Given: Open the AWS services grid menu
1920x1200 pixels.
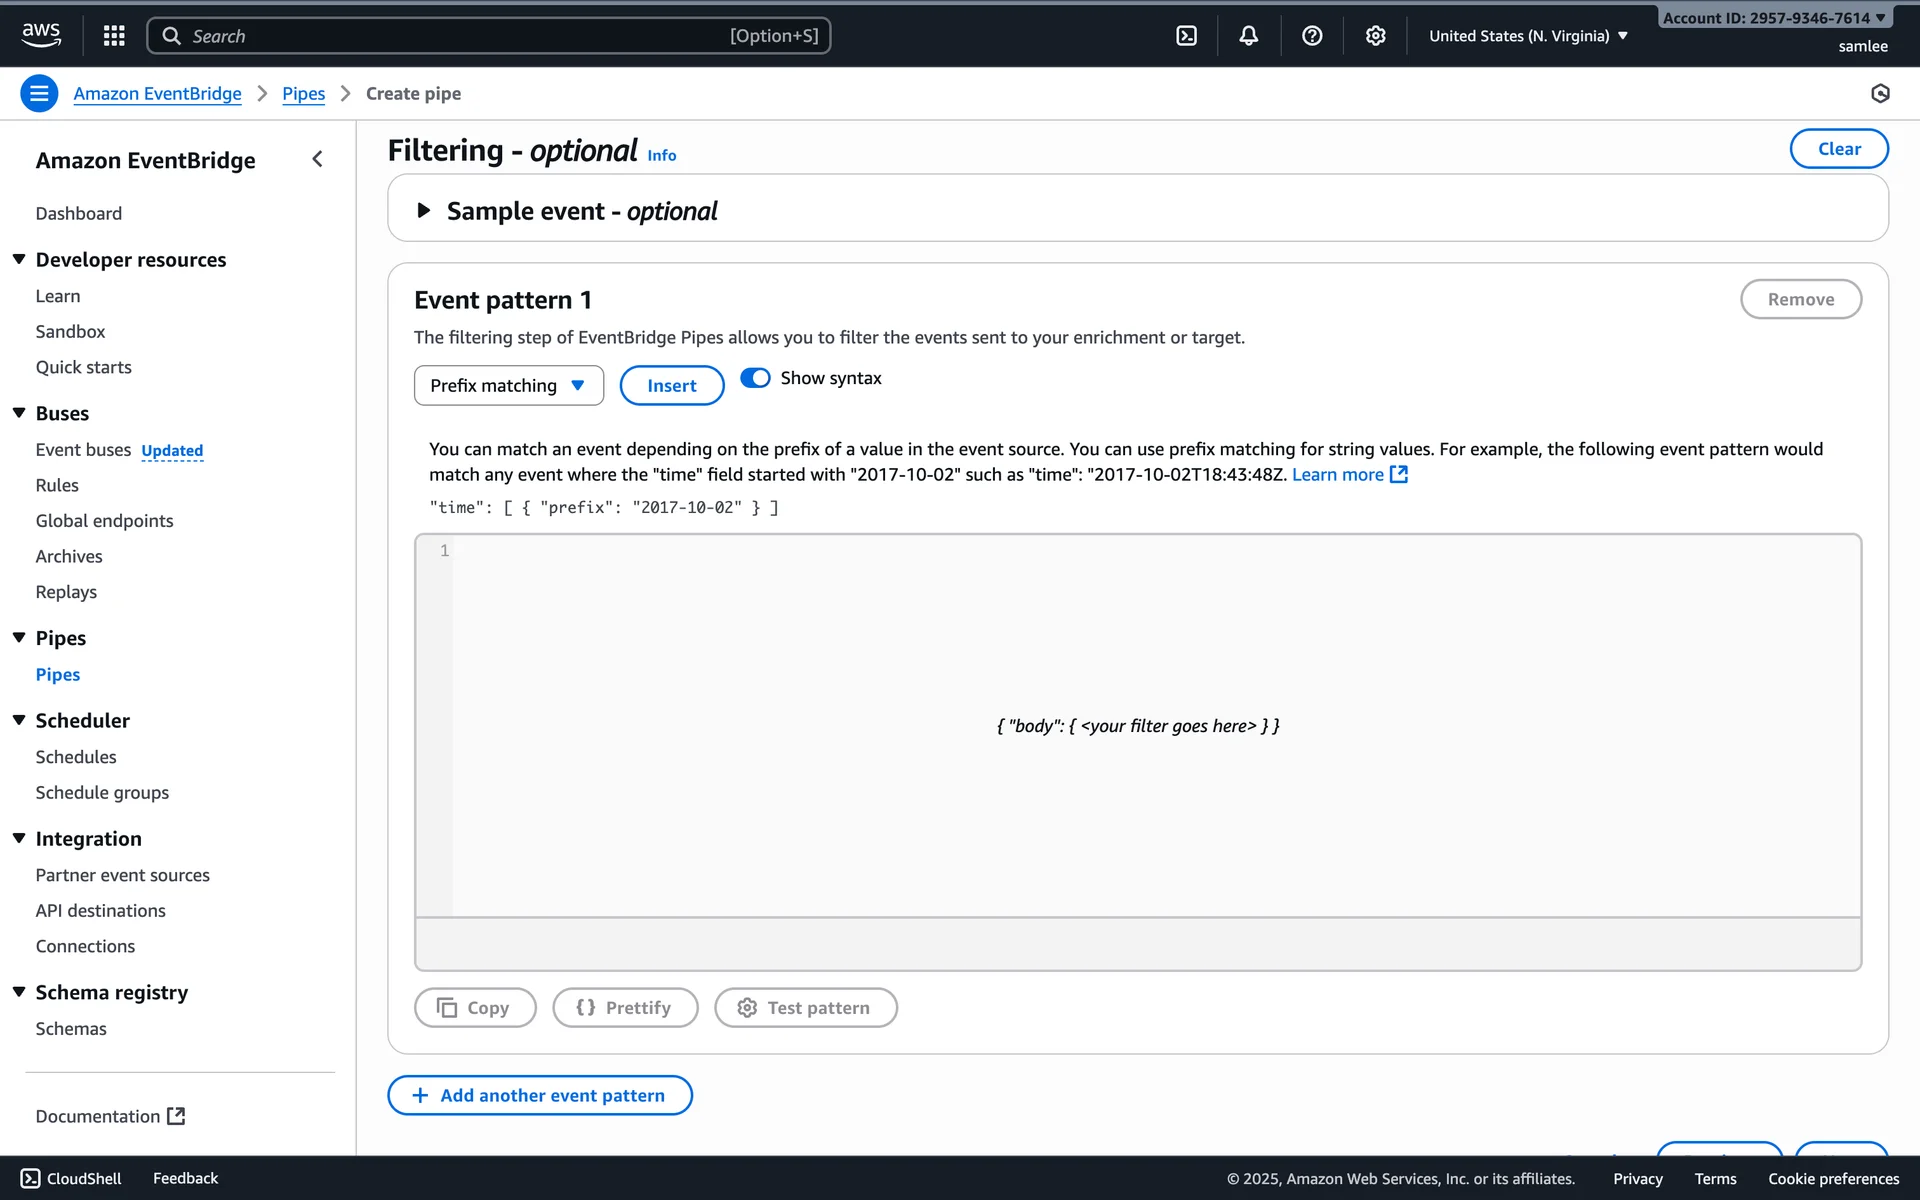Looking at the screenshot, I should [x=114, y=36].
